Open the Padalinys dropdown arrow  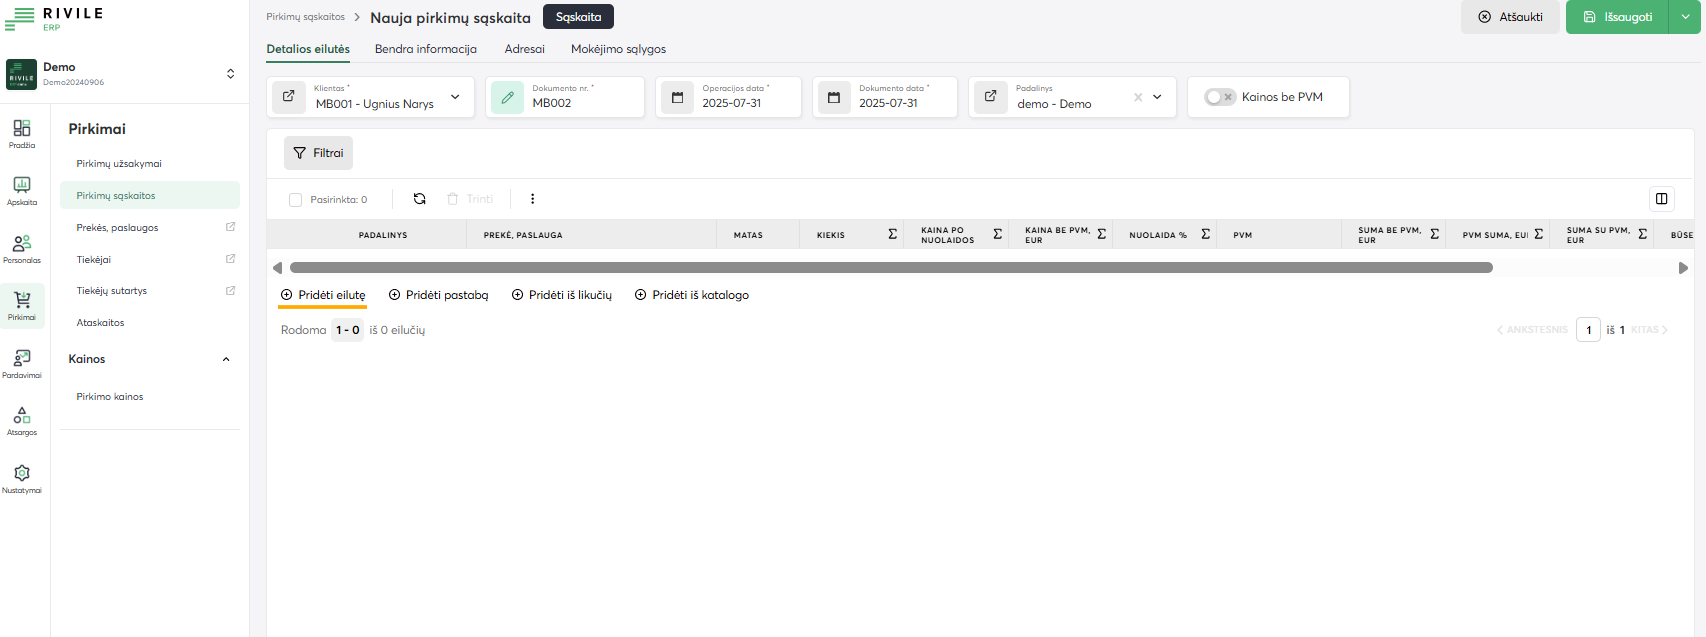tap(1157, 97)
